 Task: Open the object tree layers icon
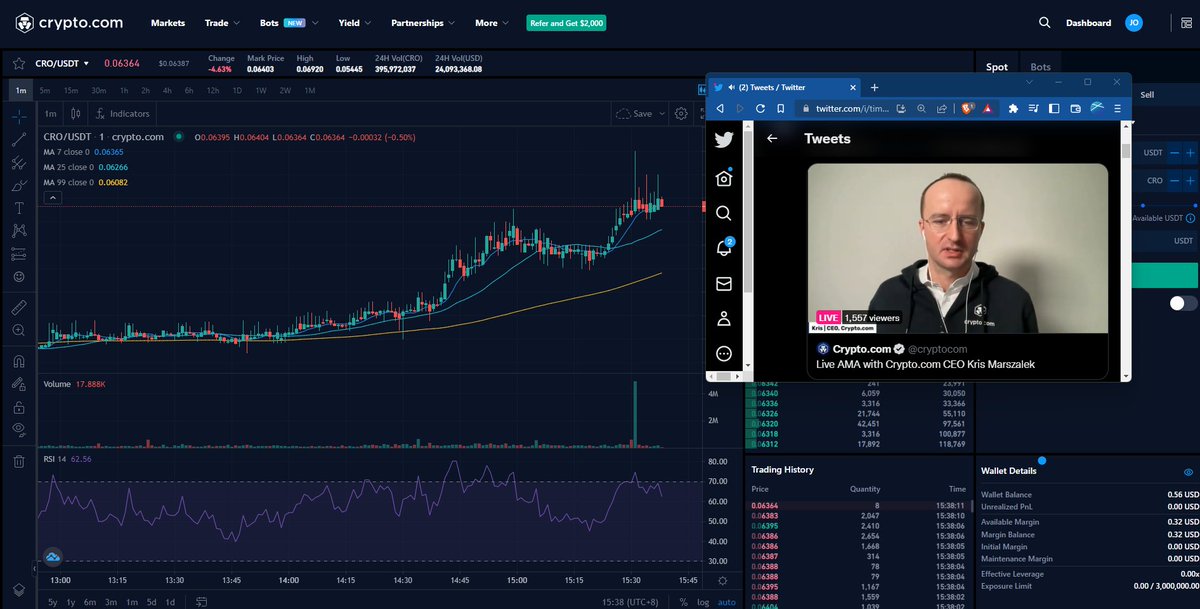[x=18, y=588]
